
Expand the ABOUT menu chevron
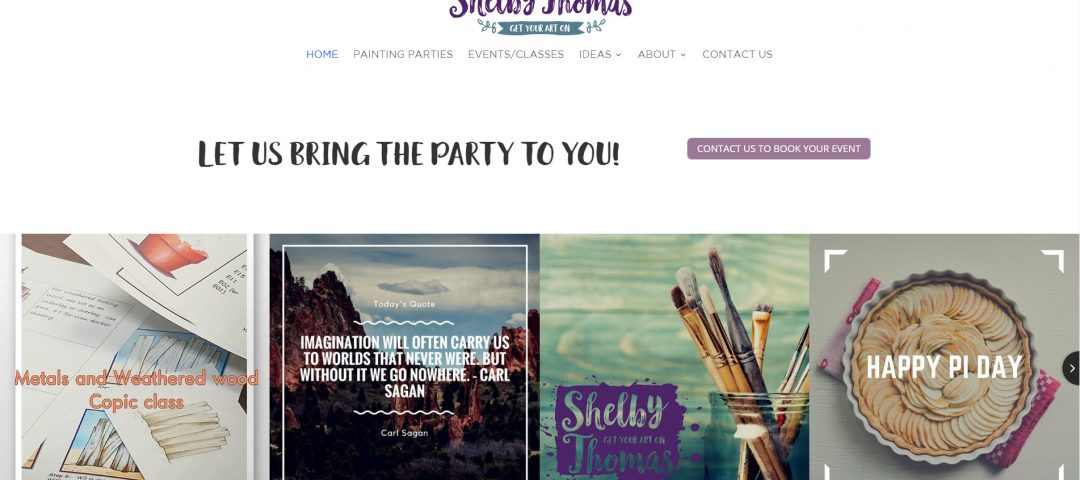point(683,54)
